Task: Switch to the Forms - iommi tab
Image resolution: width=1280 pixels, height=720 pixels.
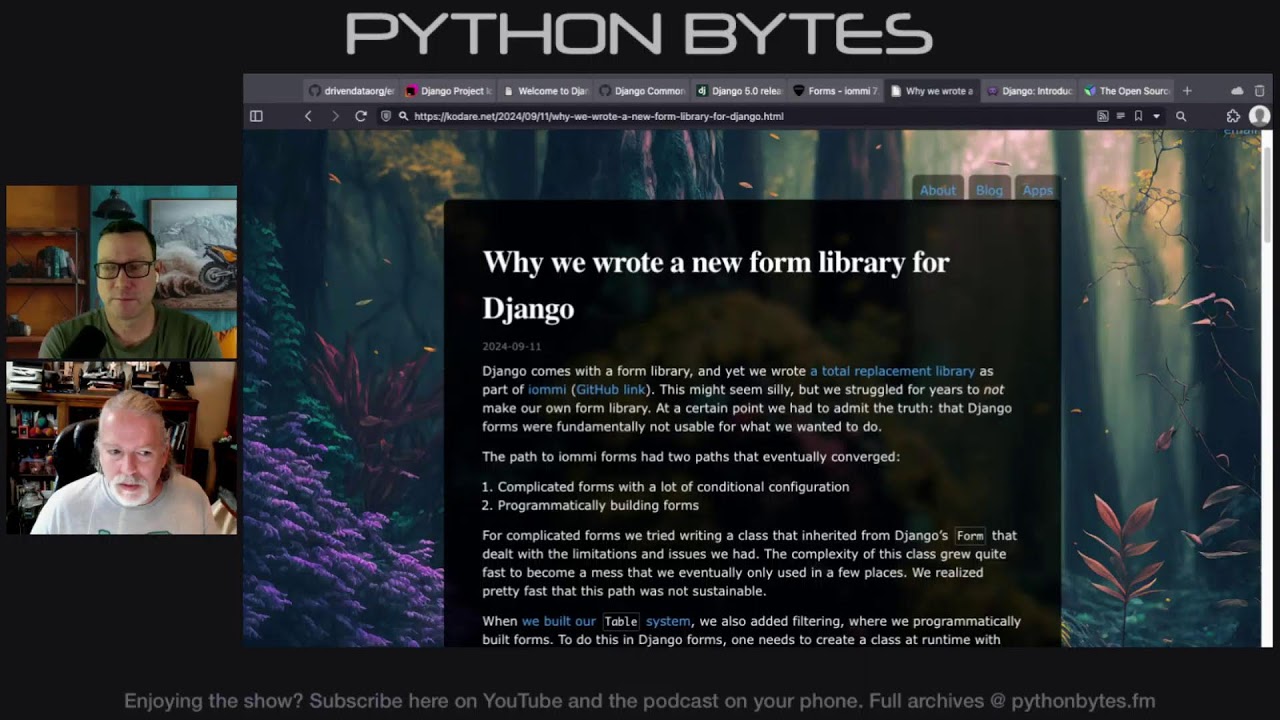Action: [x=835, y=91]
